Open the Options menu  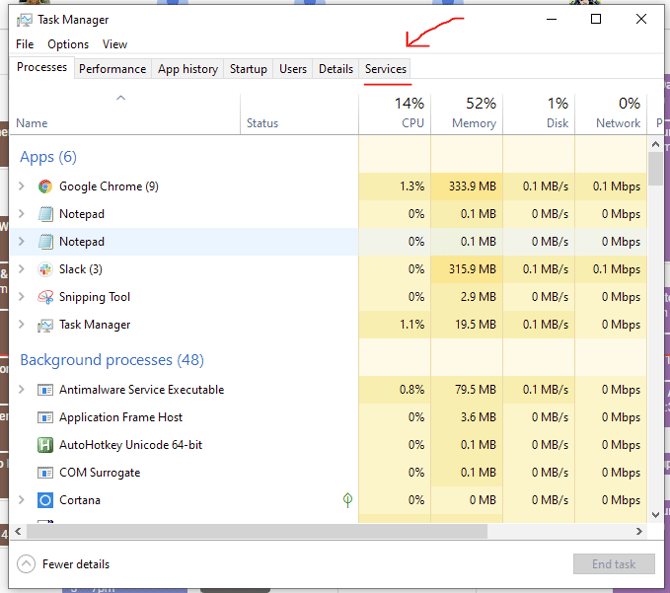coord(68,44)
